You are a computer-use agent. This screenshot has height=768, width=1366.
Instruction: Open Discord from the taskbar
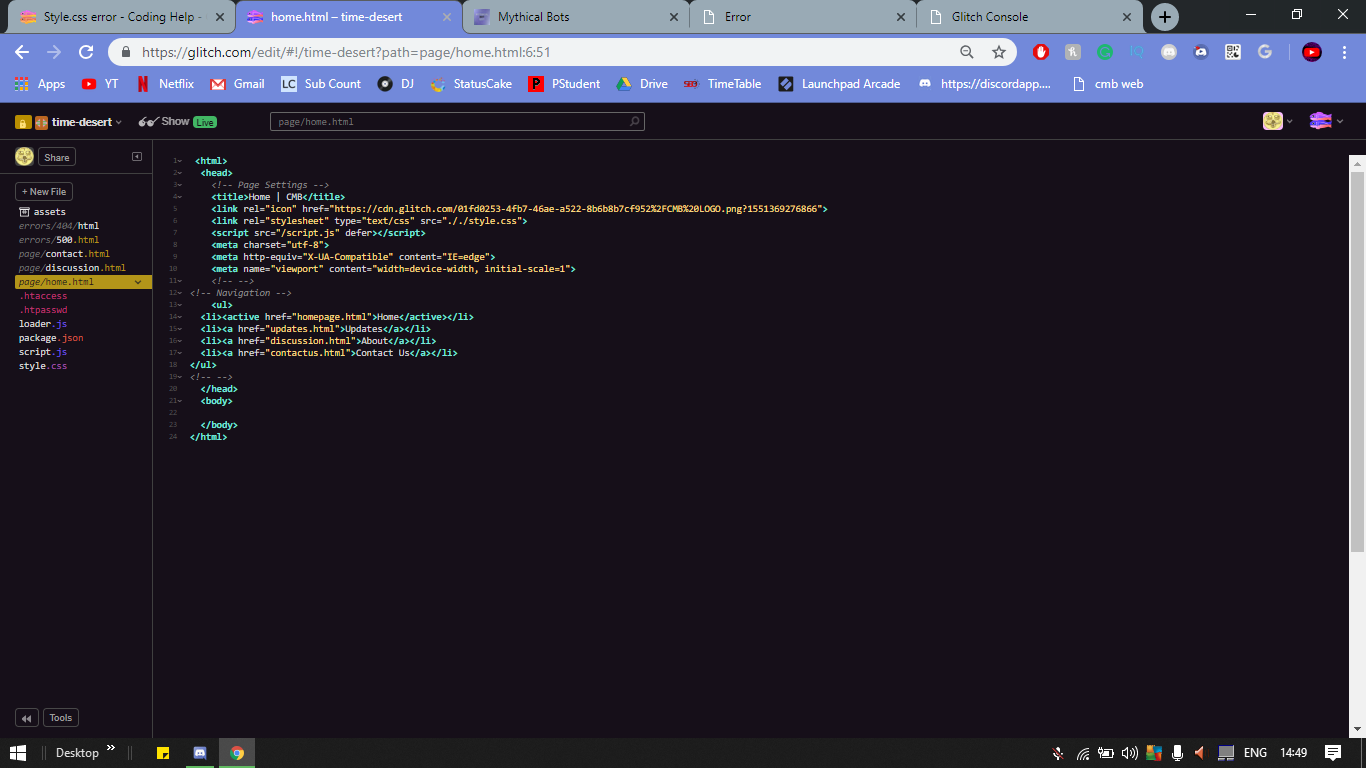click(x=200, y=753)
